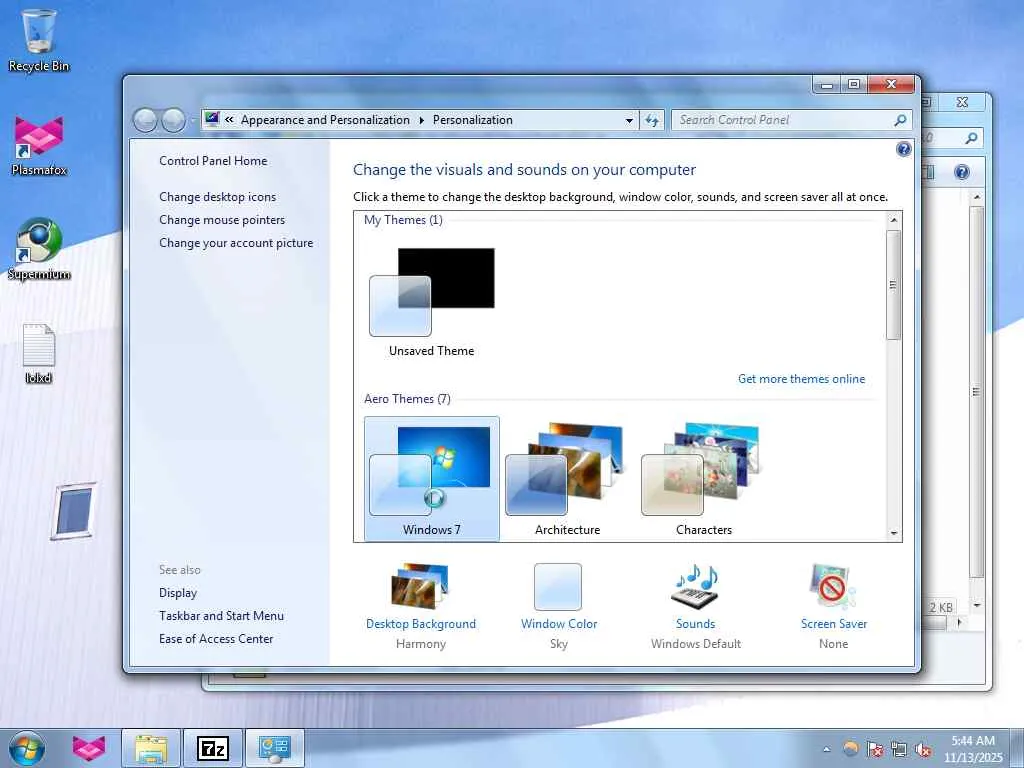The image size is (1024, 768).
Task: Click Get more themes online
Action: pos(801,379)
